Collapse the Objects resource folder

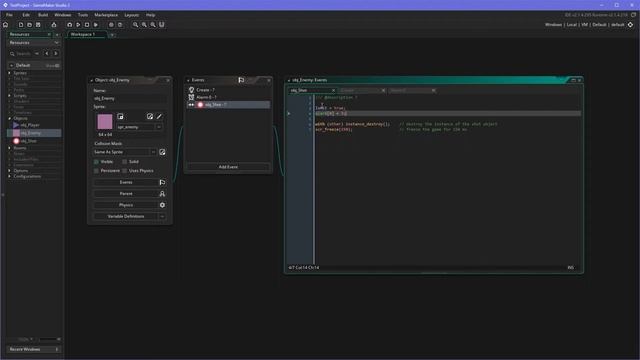[x=9, y=118]
